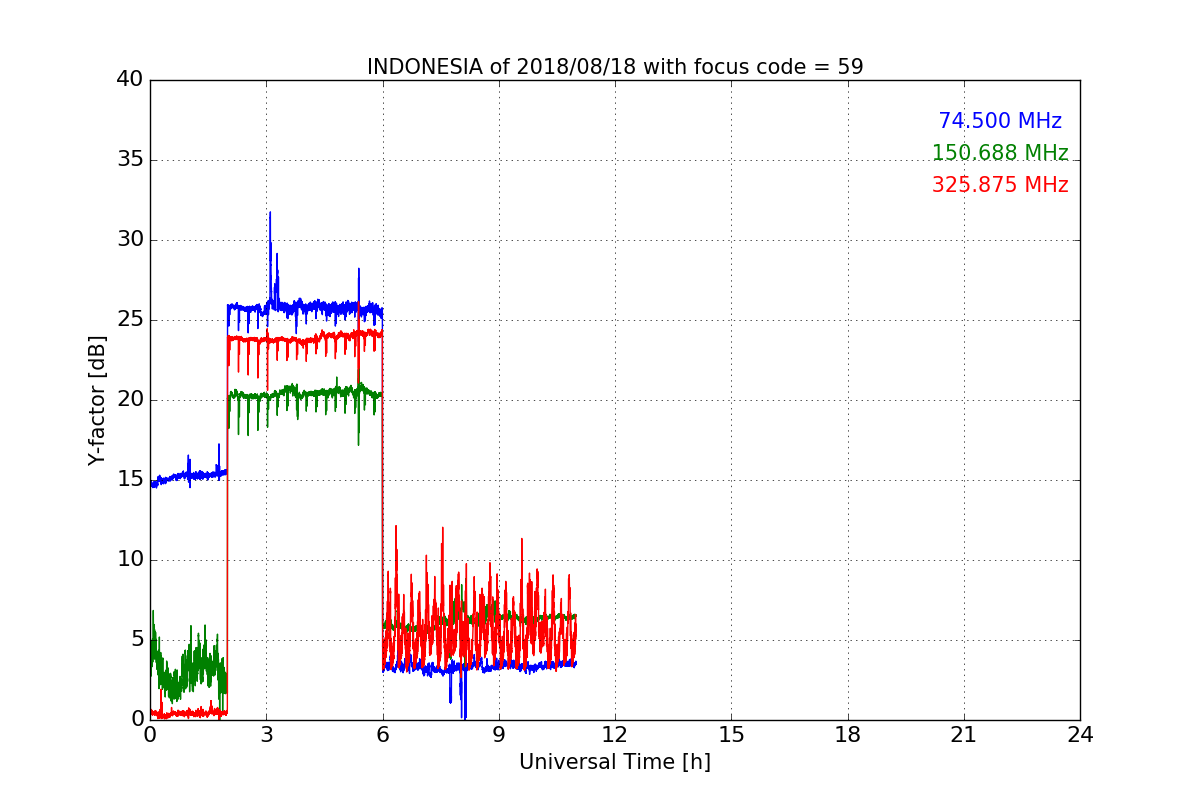Click y-axis tick label 10
Screen dimensions: 1200x800
(130, 560)
